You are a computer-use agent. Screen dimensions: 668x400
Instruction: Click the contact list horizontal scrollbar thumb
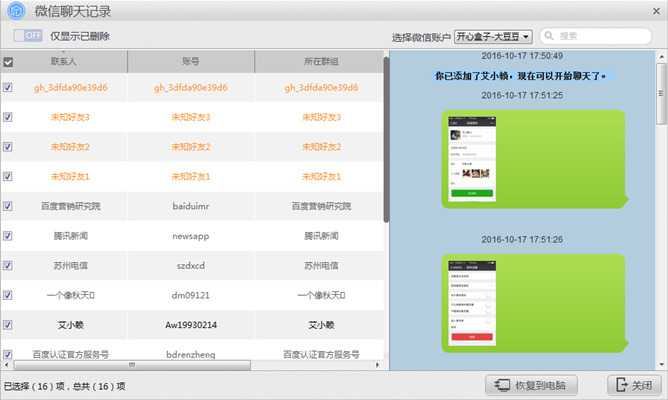click(x=132, y=365)
